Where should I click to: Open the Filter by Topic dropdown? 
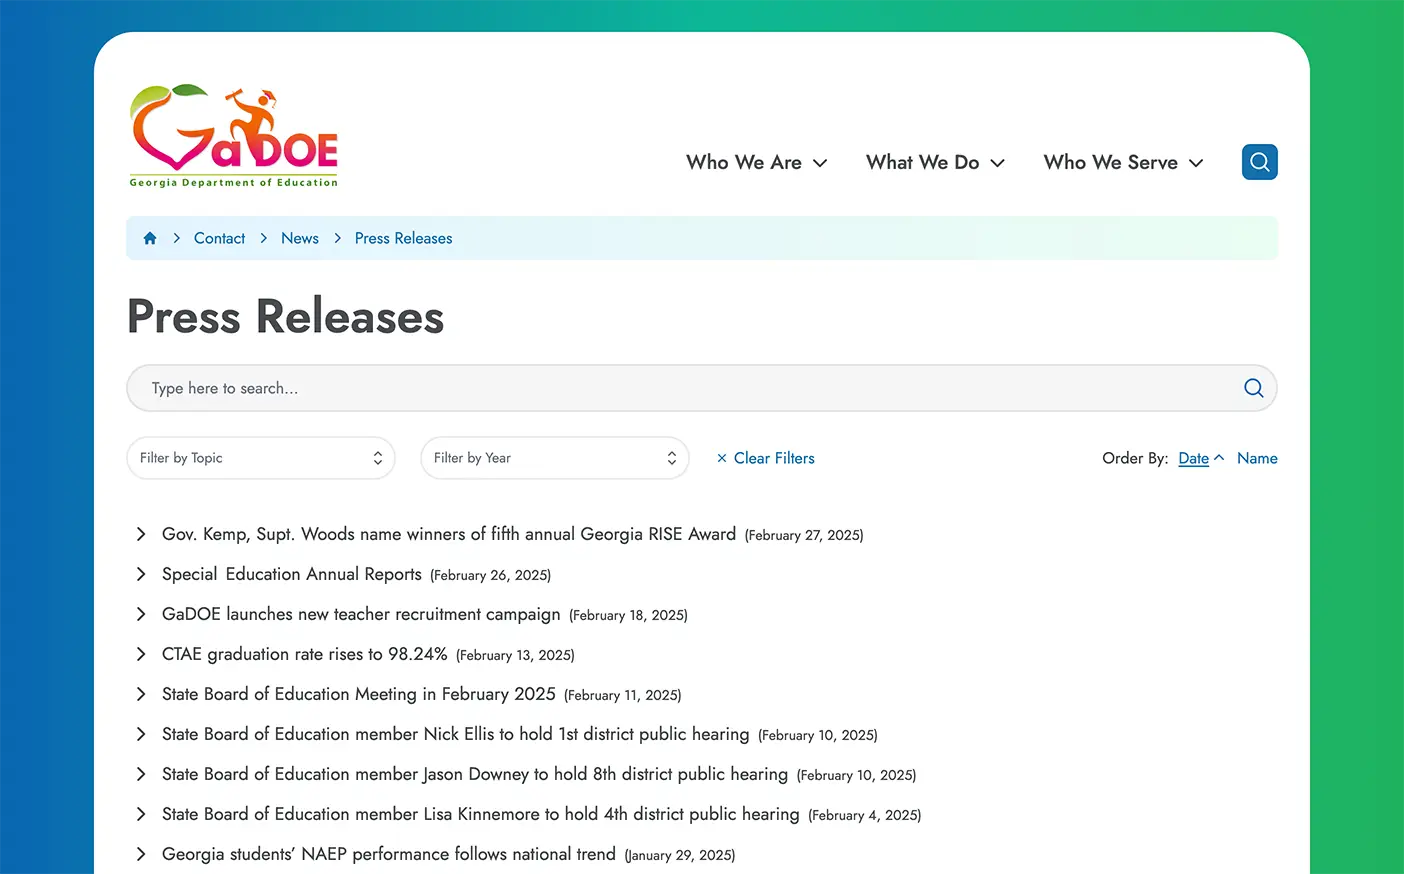(x=260, y=458)
